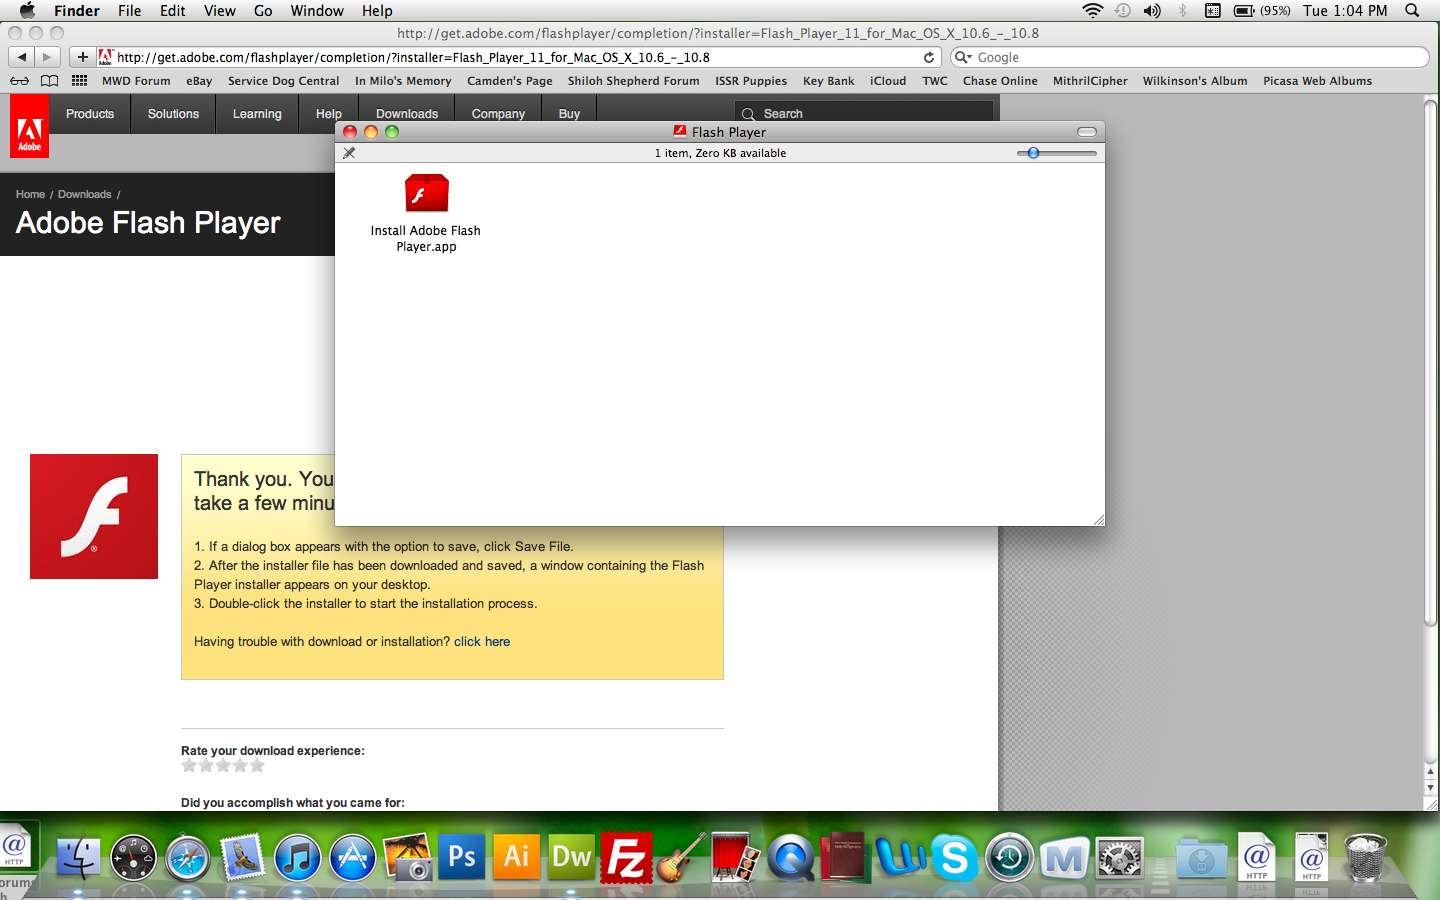Click the large Flash Player logo on the webpage

pos(94,516)
